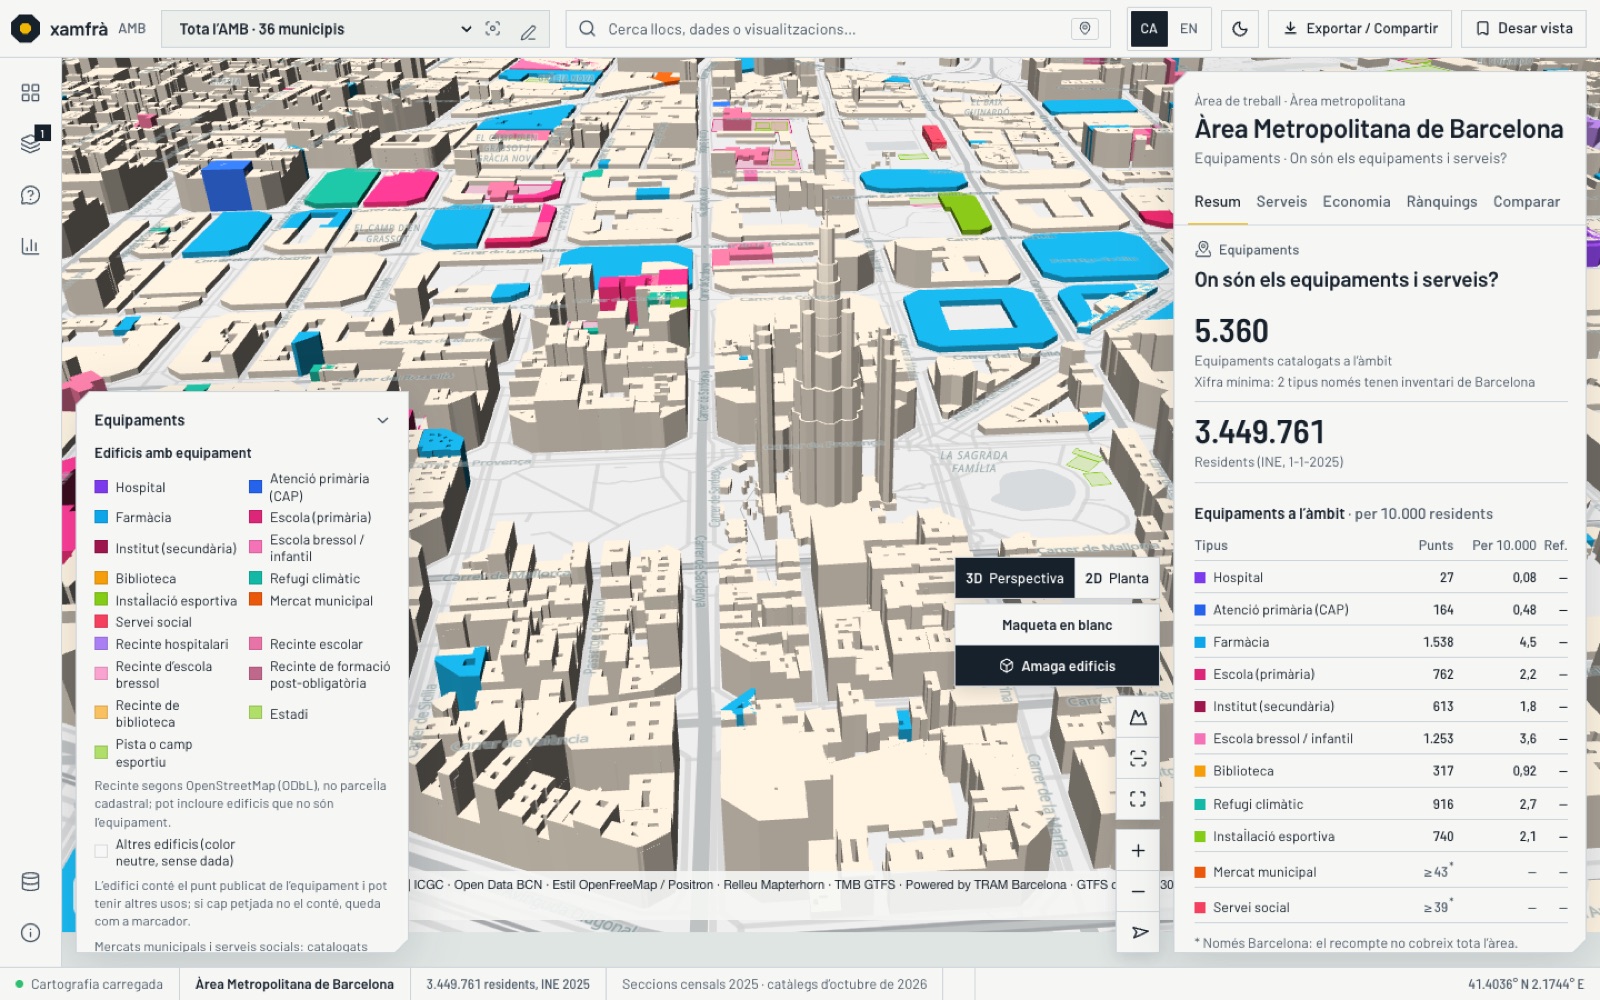
Task: Click the Amaga edificis button
Action: (1057, 666)
